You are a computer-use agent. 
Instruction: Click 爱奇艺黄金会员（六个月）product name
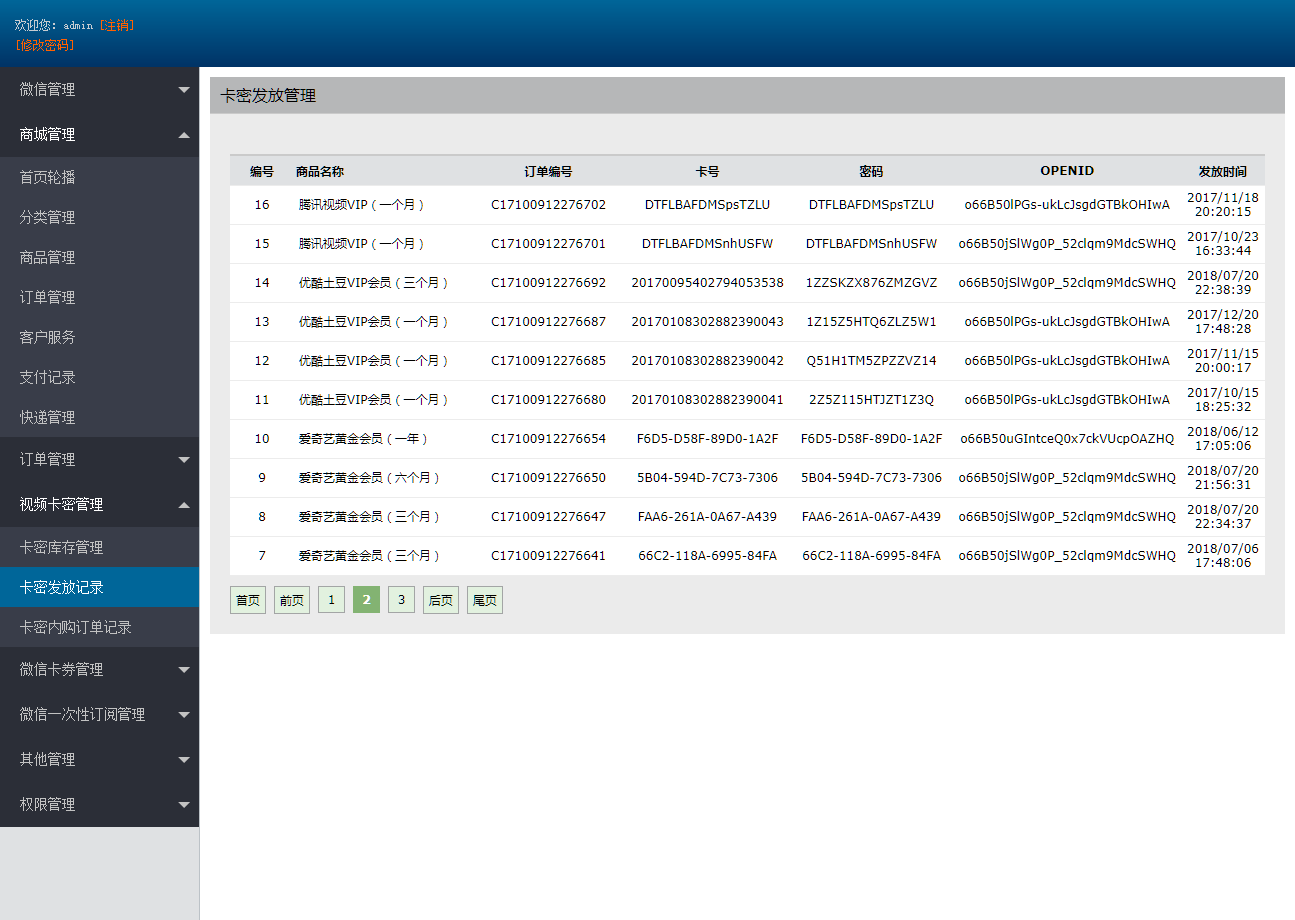point(370,478)
